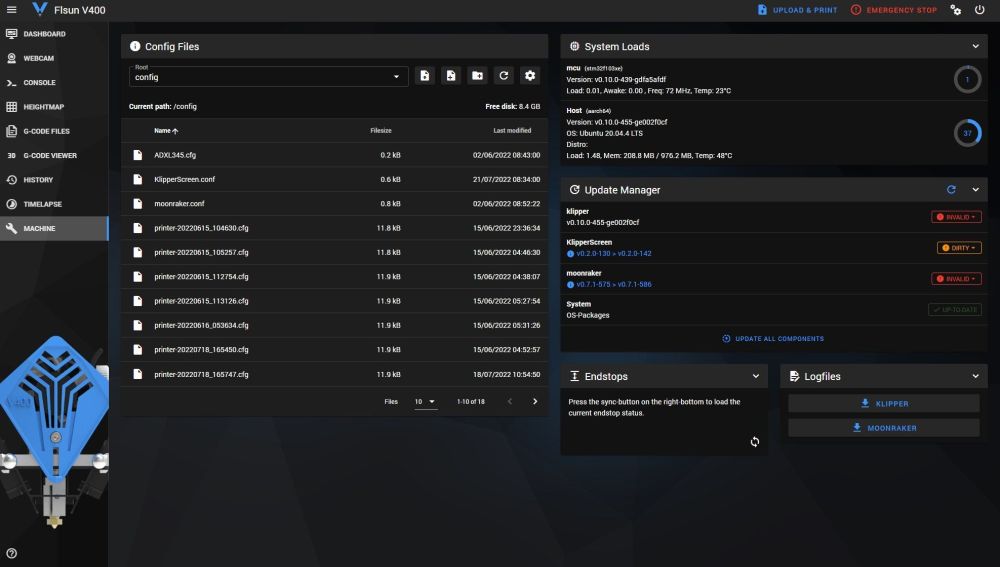Go to previous page of files
The height and width of the screenshot is (567, 1000).
click(x=510, y=401)
